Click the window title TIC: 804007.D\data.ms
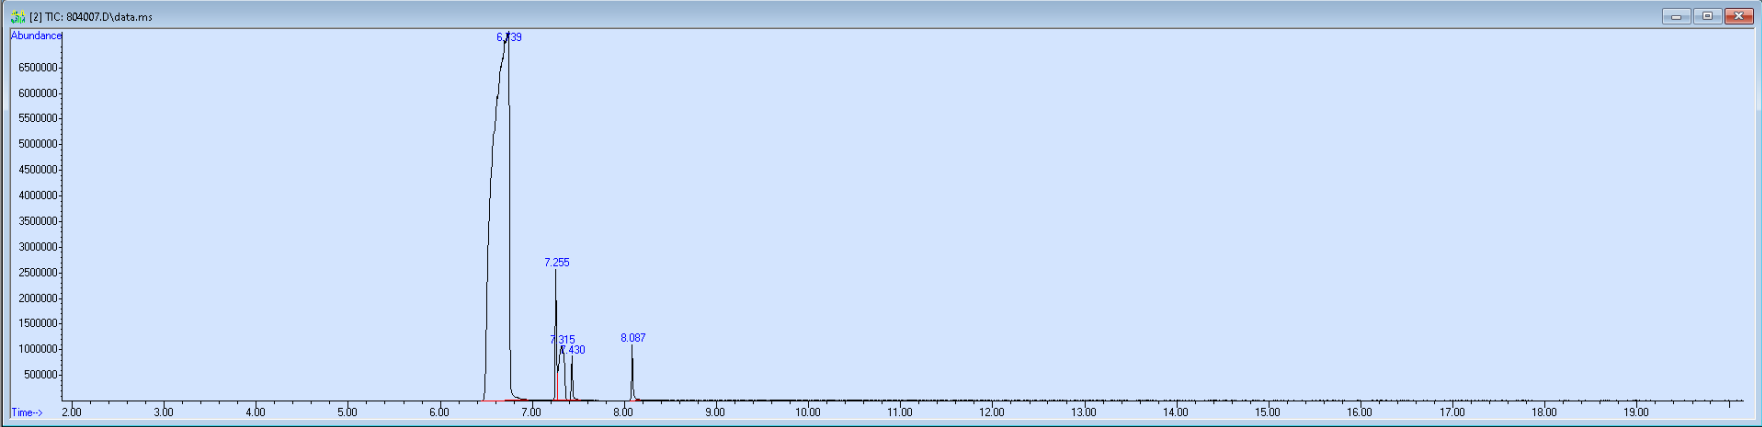The height and width of the screenshot is (427, 1762). (x=91, y=17)
